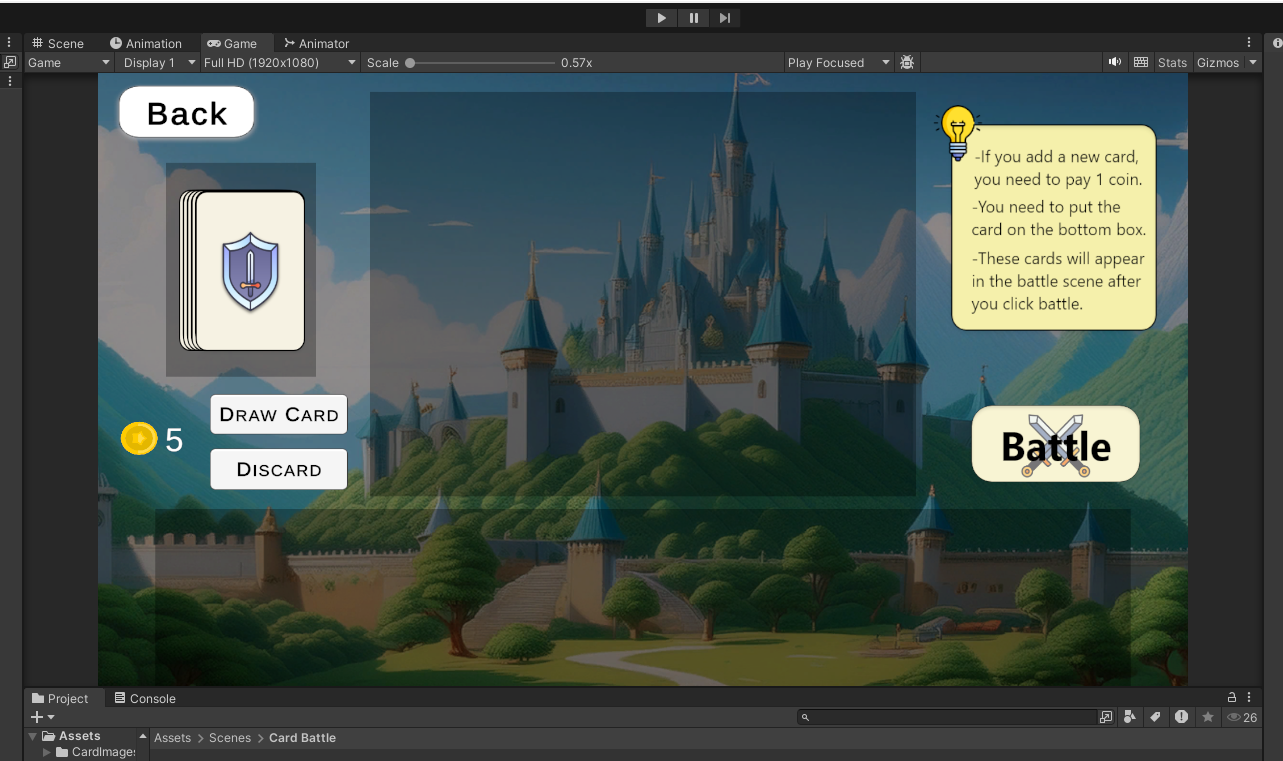Open the Animation tab

[x=146, y=43]
